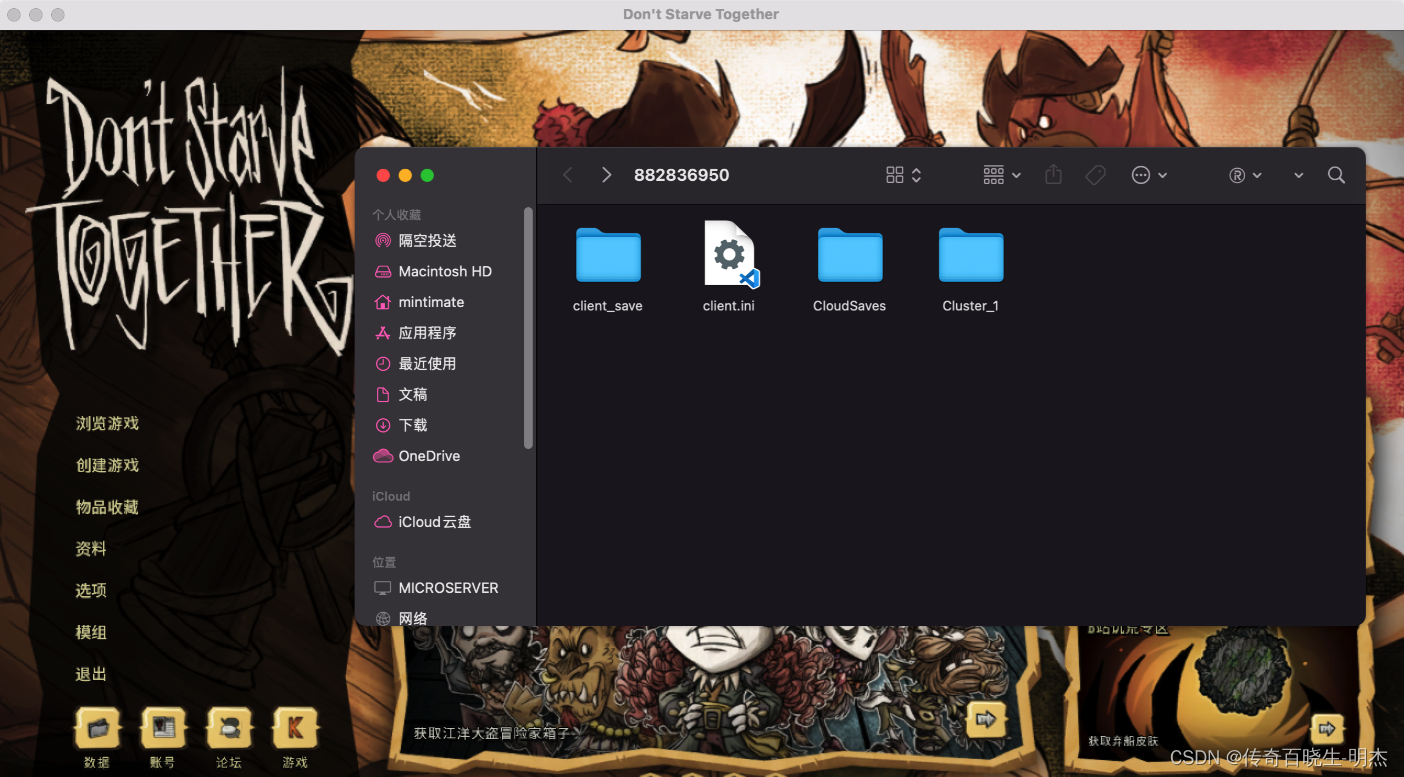Open 资料 in game menu
Screen dimensions: 1404x777
[91, 549]
